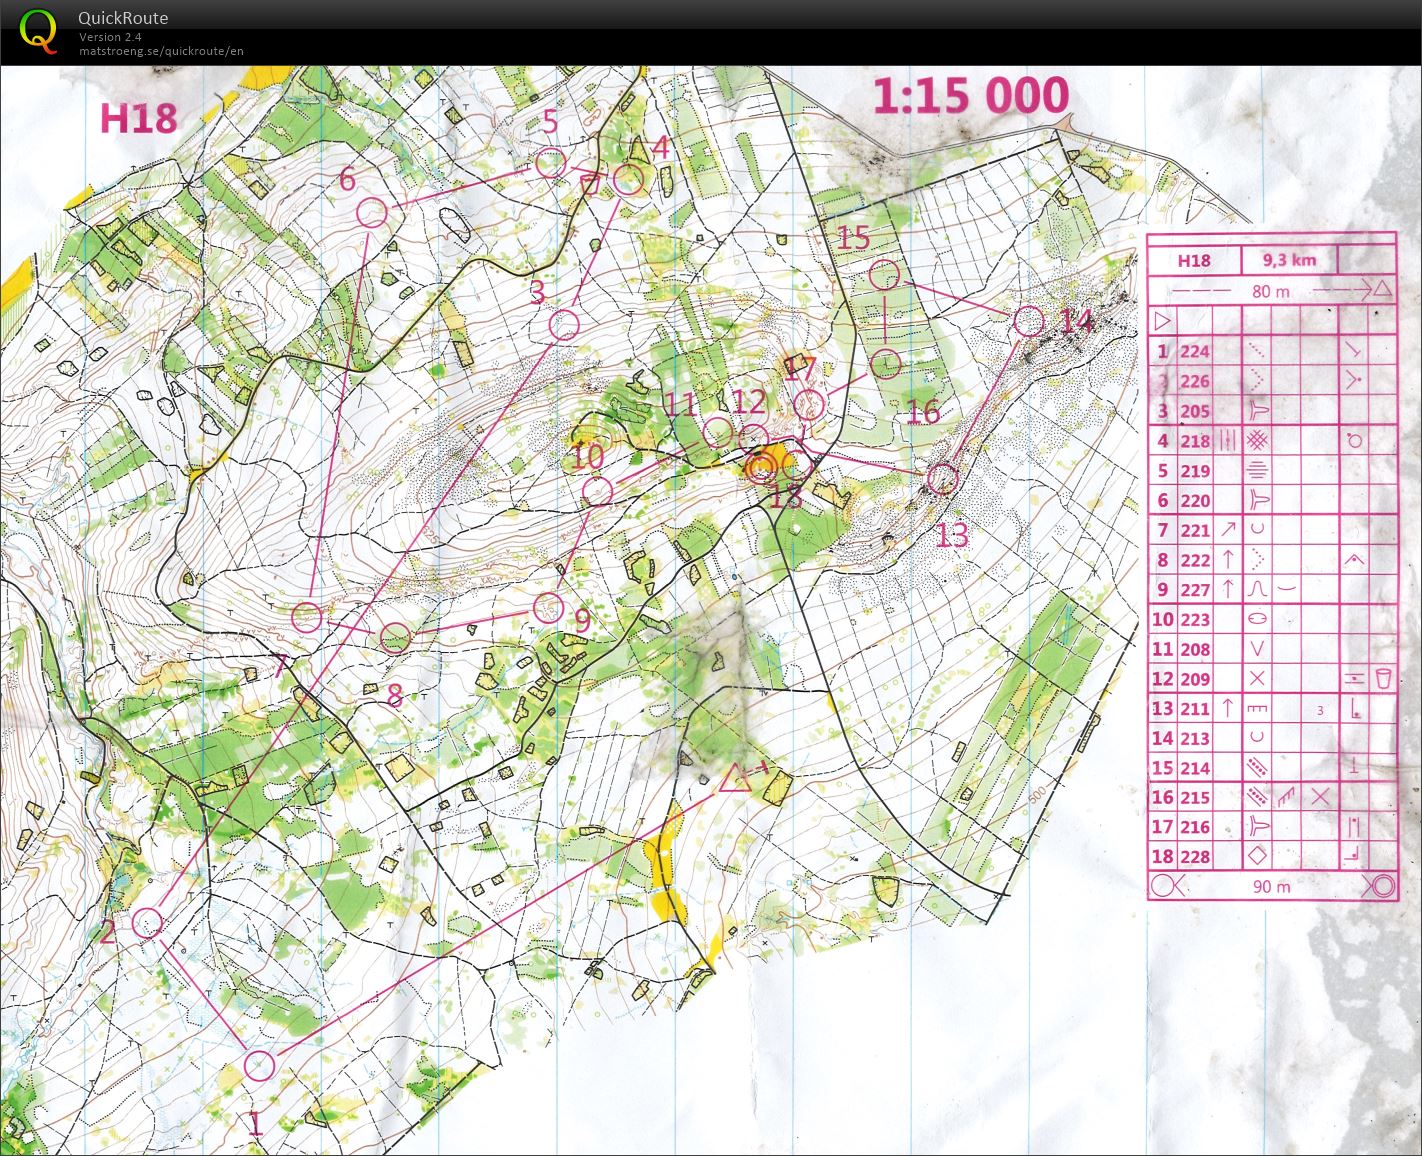
Task: Click control code '215' in the table
Action: pos(1195,797)
